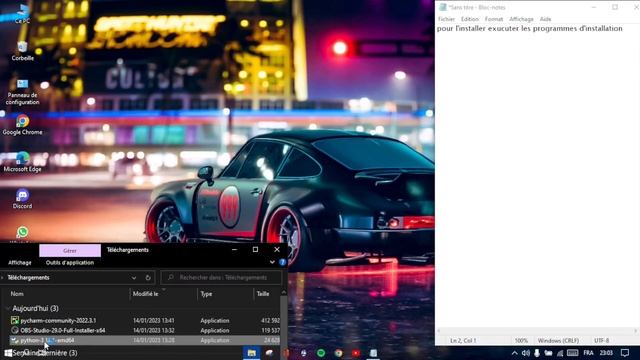Click Ln 2, Col 1 in status bar
Image resolution: width=640 pixels, height=360 pixels.
click(x=463, y=340)
